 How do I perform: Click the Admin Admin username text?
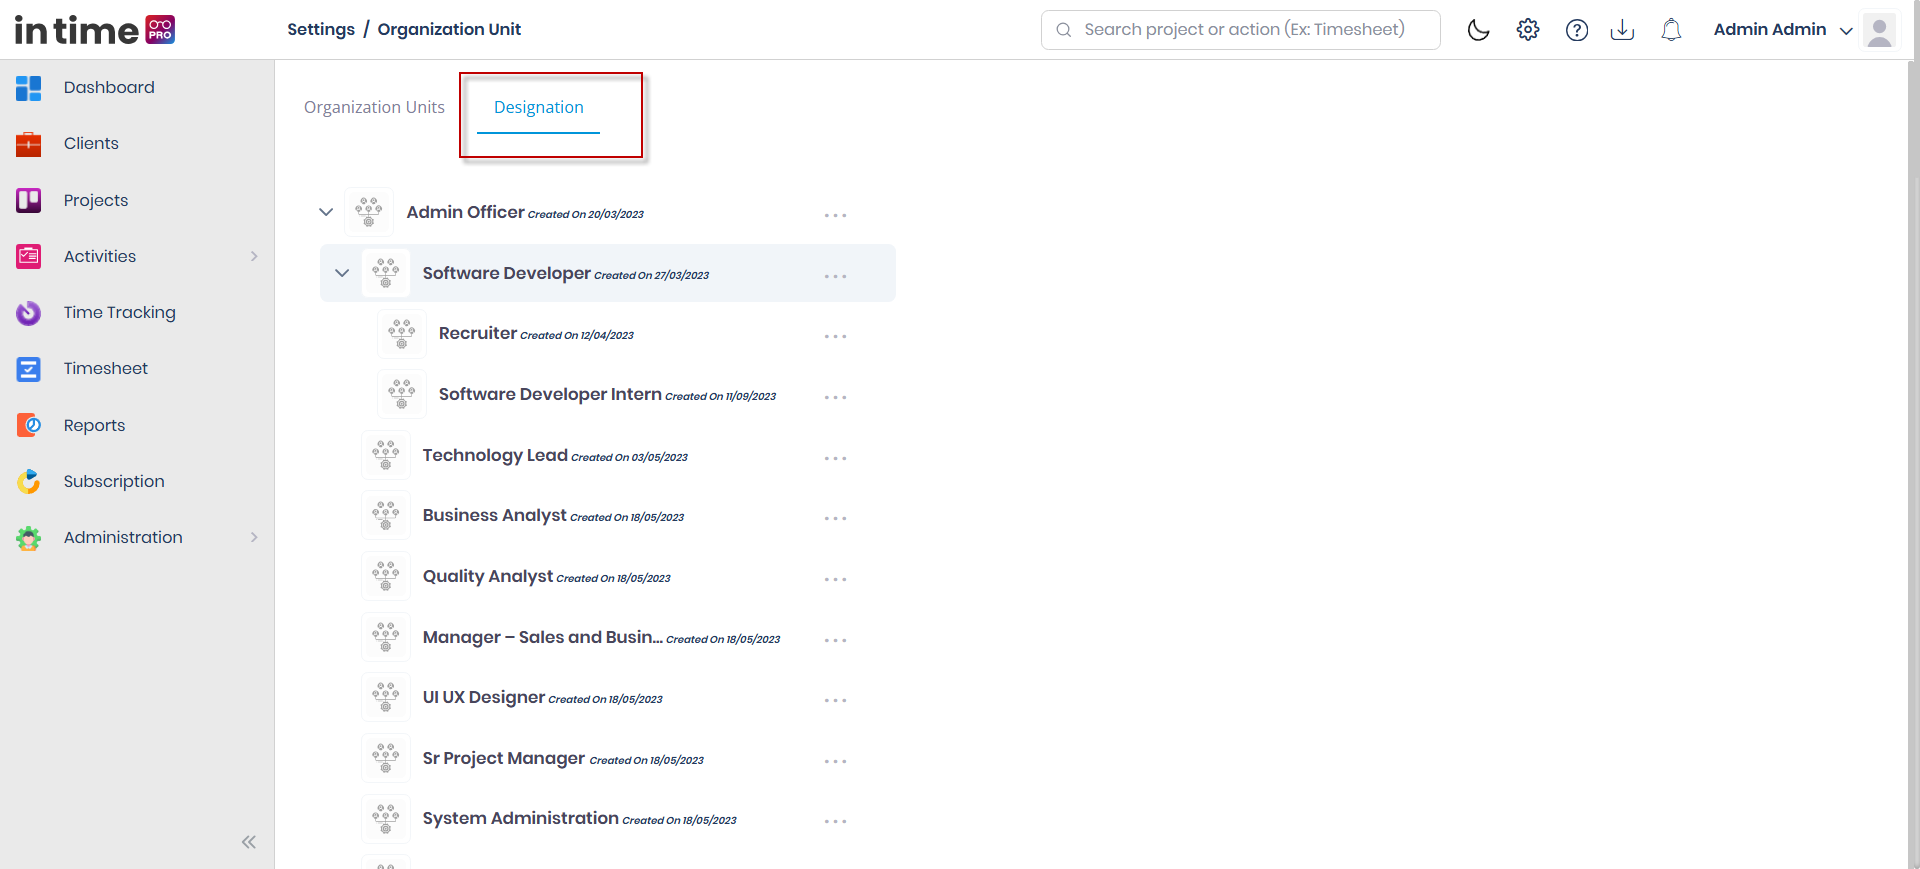click(x=1770, y=29)
